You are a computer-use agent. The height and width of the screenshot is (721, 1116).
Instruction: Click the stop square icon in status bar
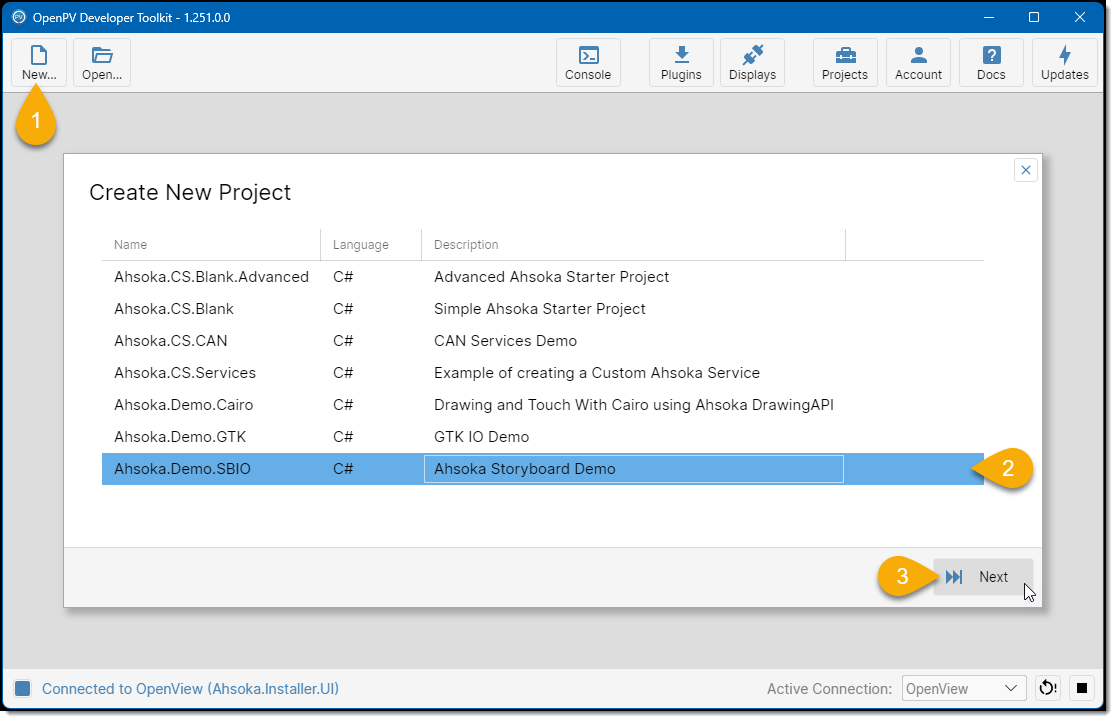(1082, 688)
